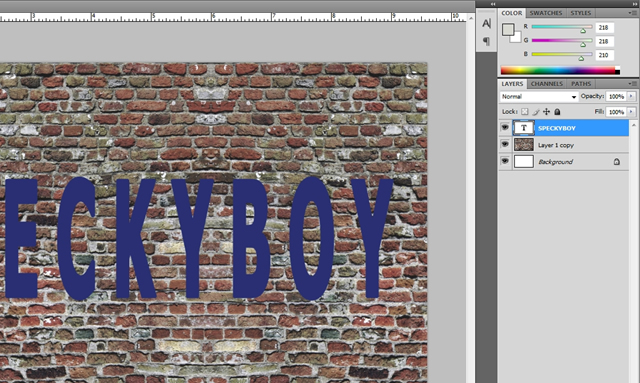The width and height of the screenshot is (640, 383).
Task: Click the foreground color swatch
Action: (508, 30)
